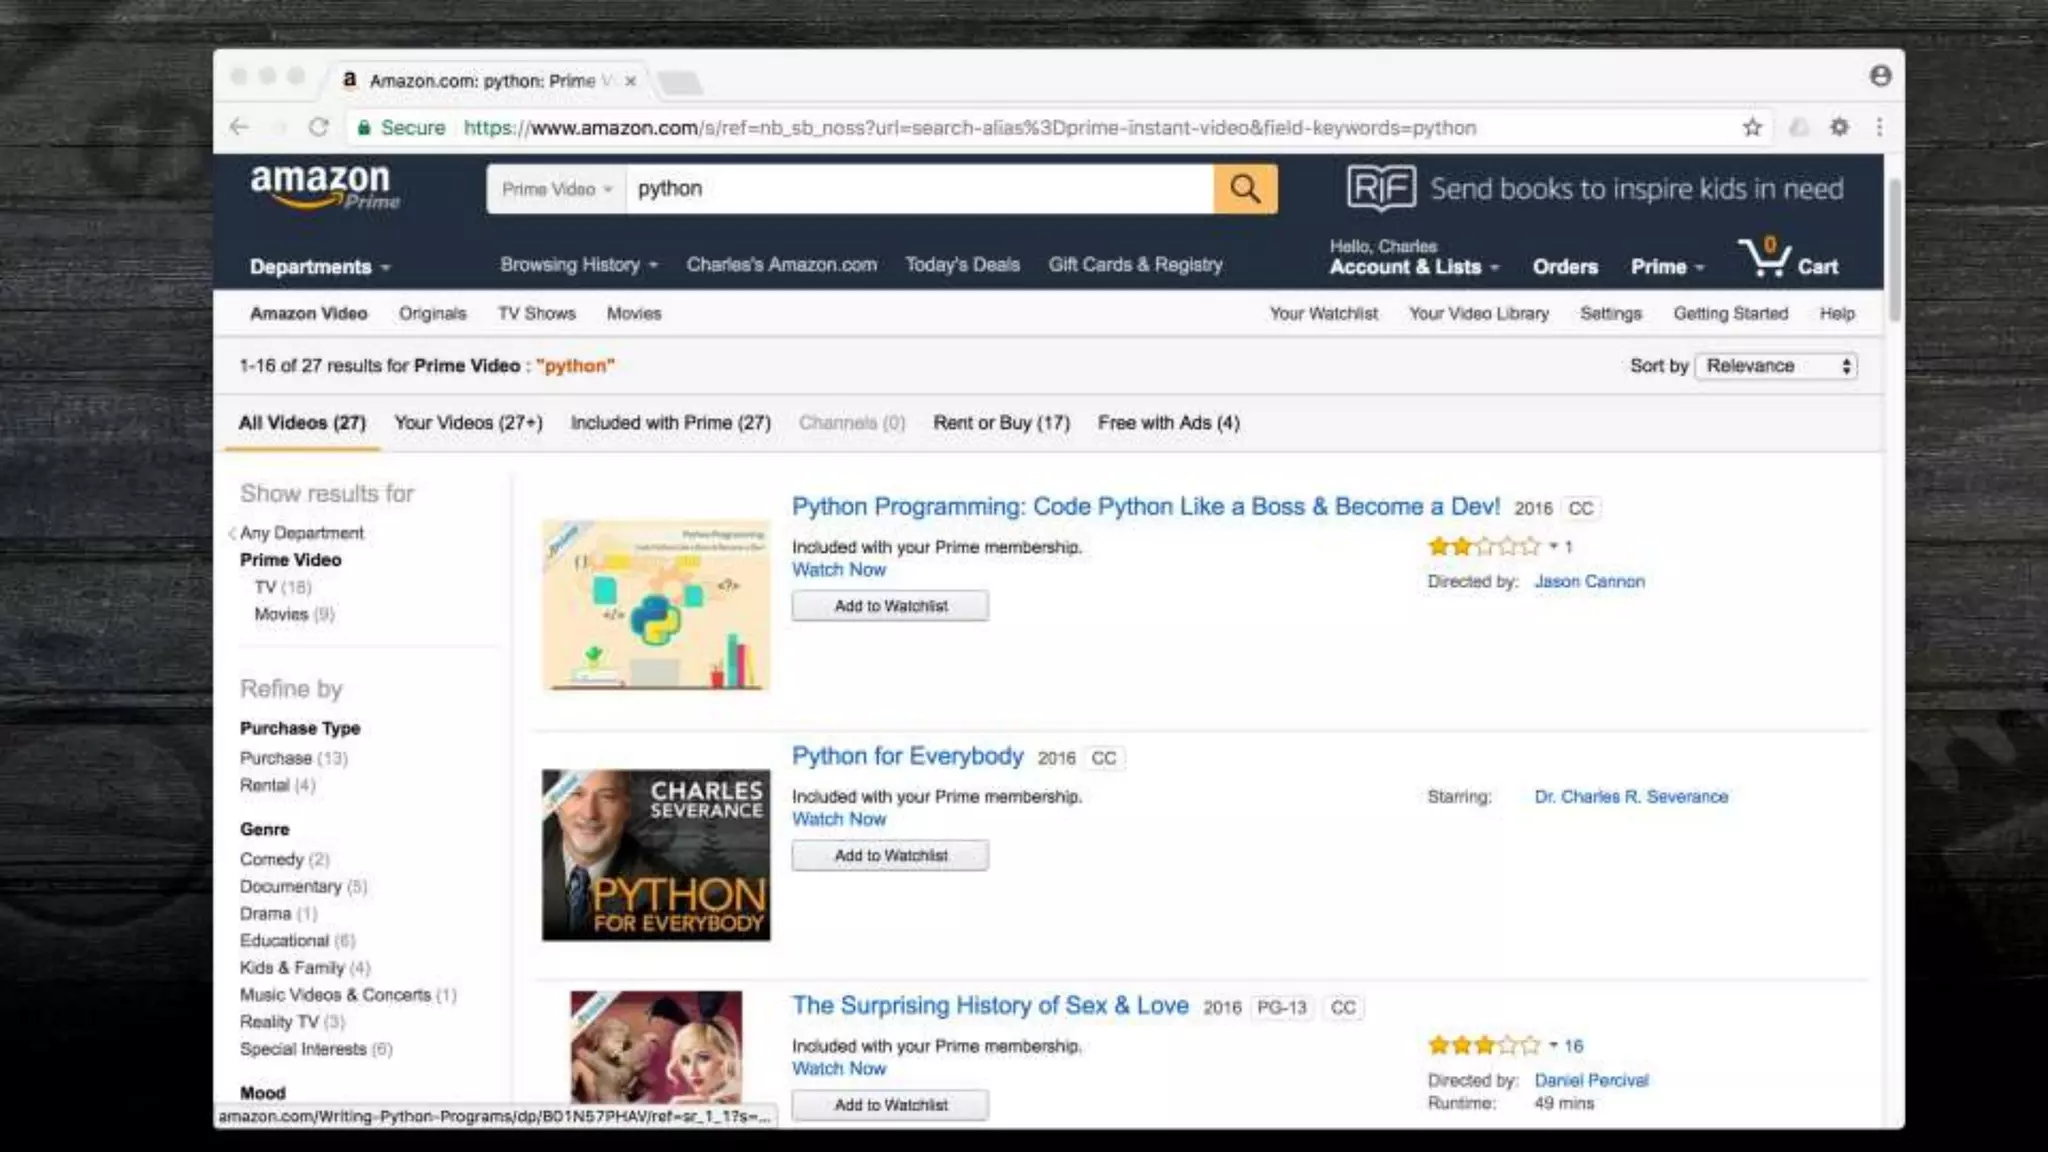
Task: Close the Amazon.com browser tab
Action: pos(630,81)
